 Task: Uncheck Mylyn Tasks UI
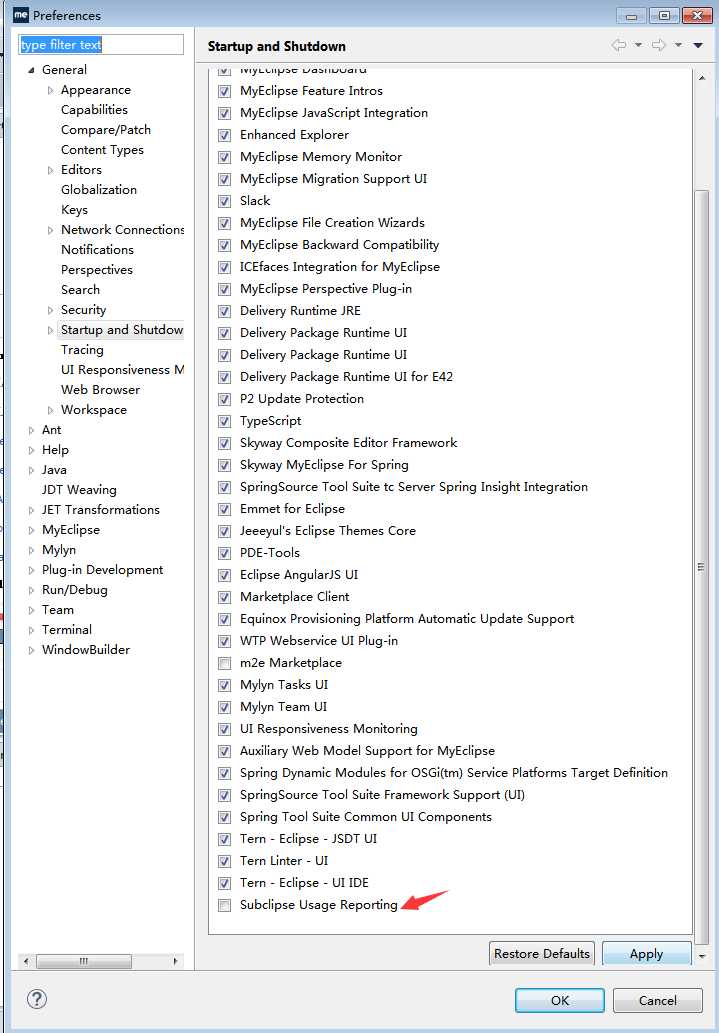(225, 685)
